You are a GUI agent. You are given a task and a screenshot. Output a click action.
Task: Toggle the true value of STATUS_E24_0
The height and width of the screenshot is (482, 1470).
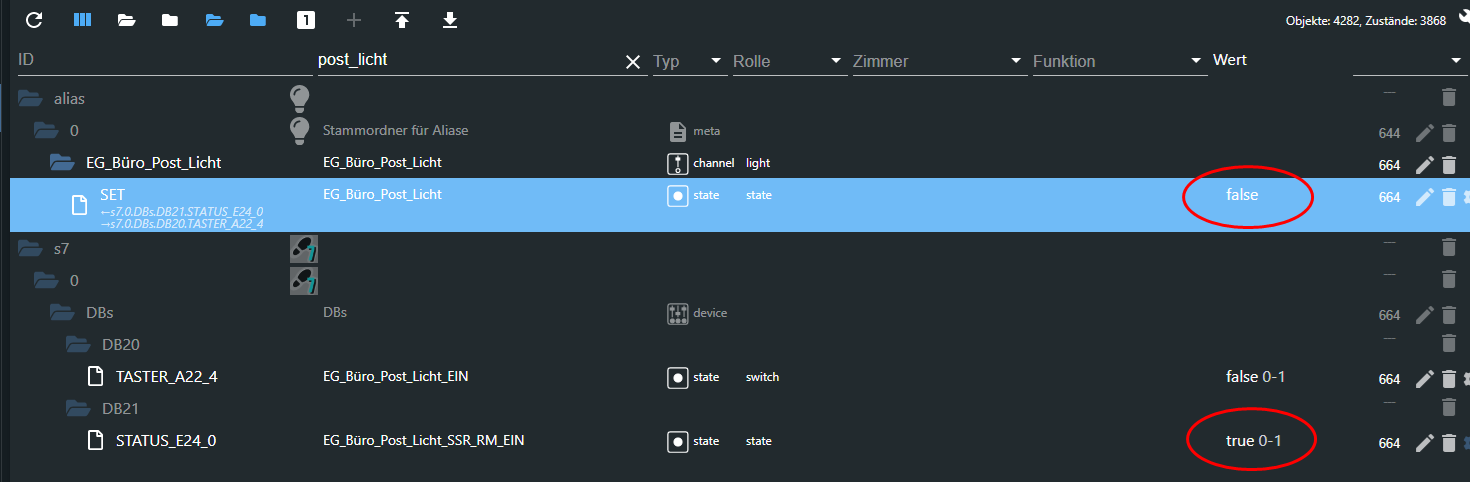point(1240,441)
